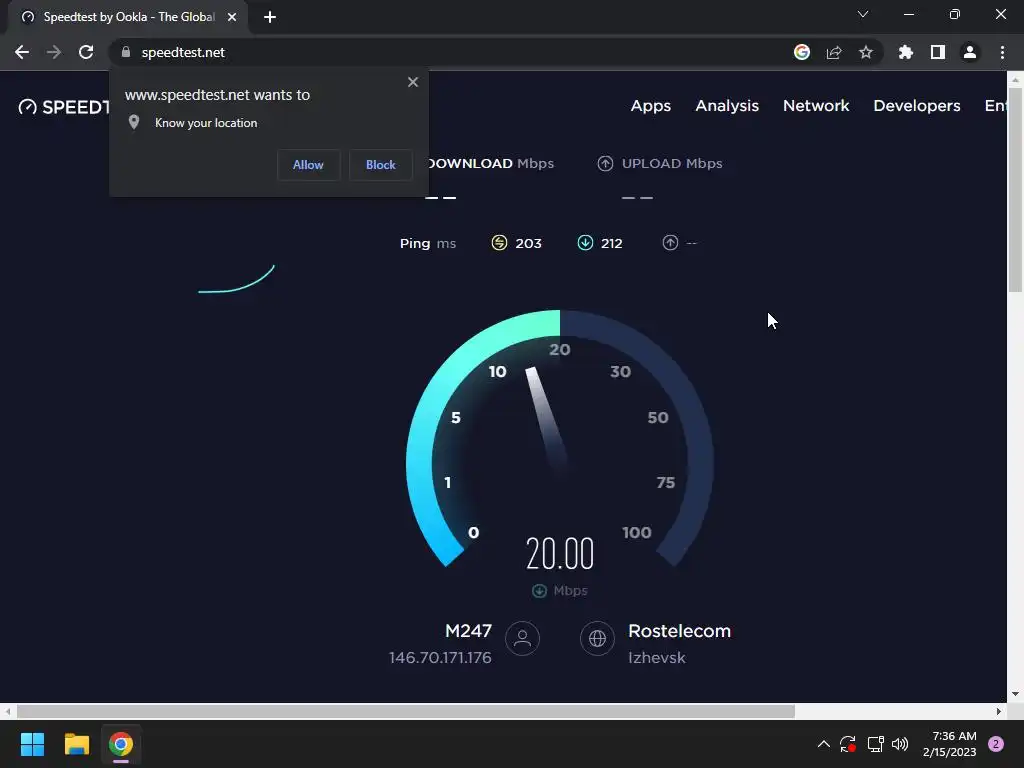Open the tab search chevron
The width and height of the screenshot is (1024, 768).
tap(863, 14)
